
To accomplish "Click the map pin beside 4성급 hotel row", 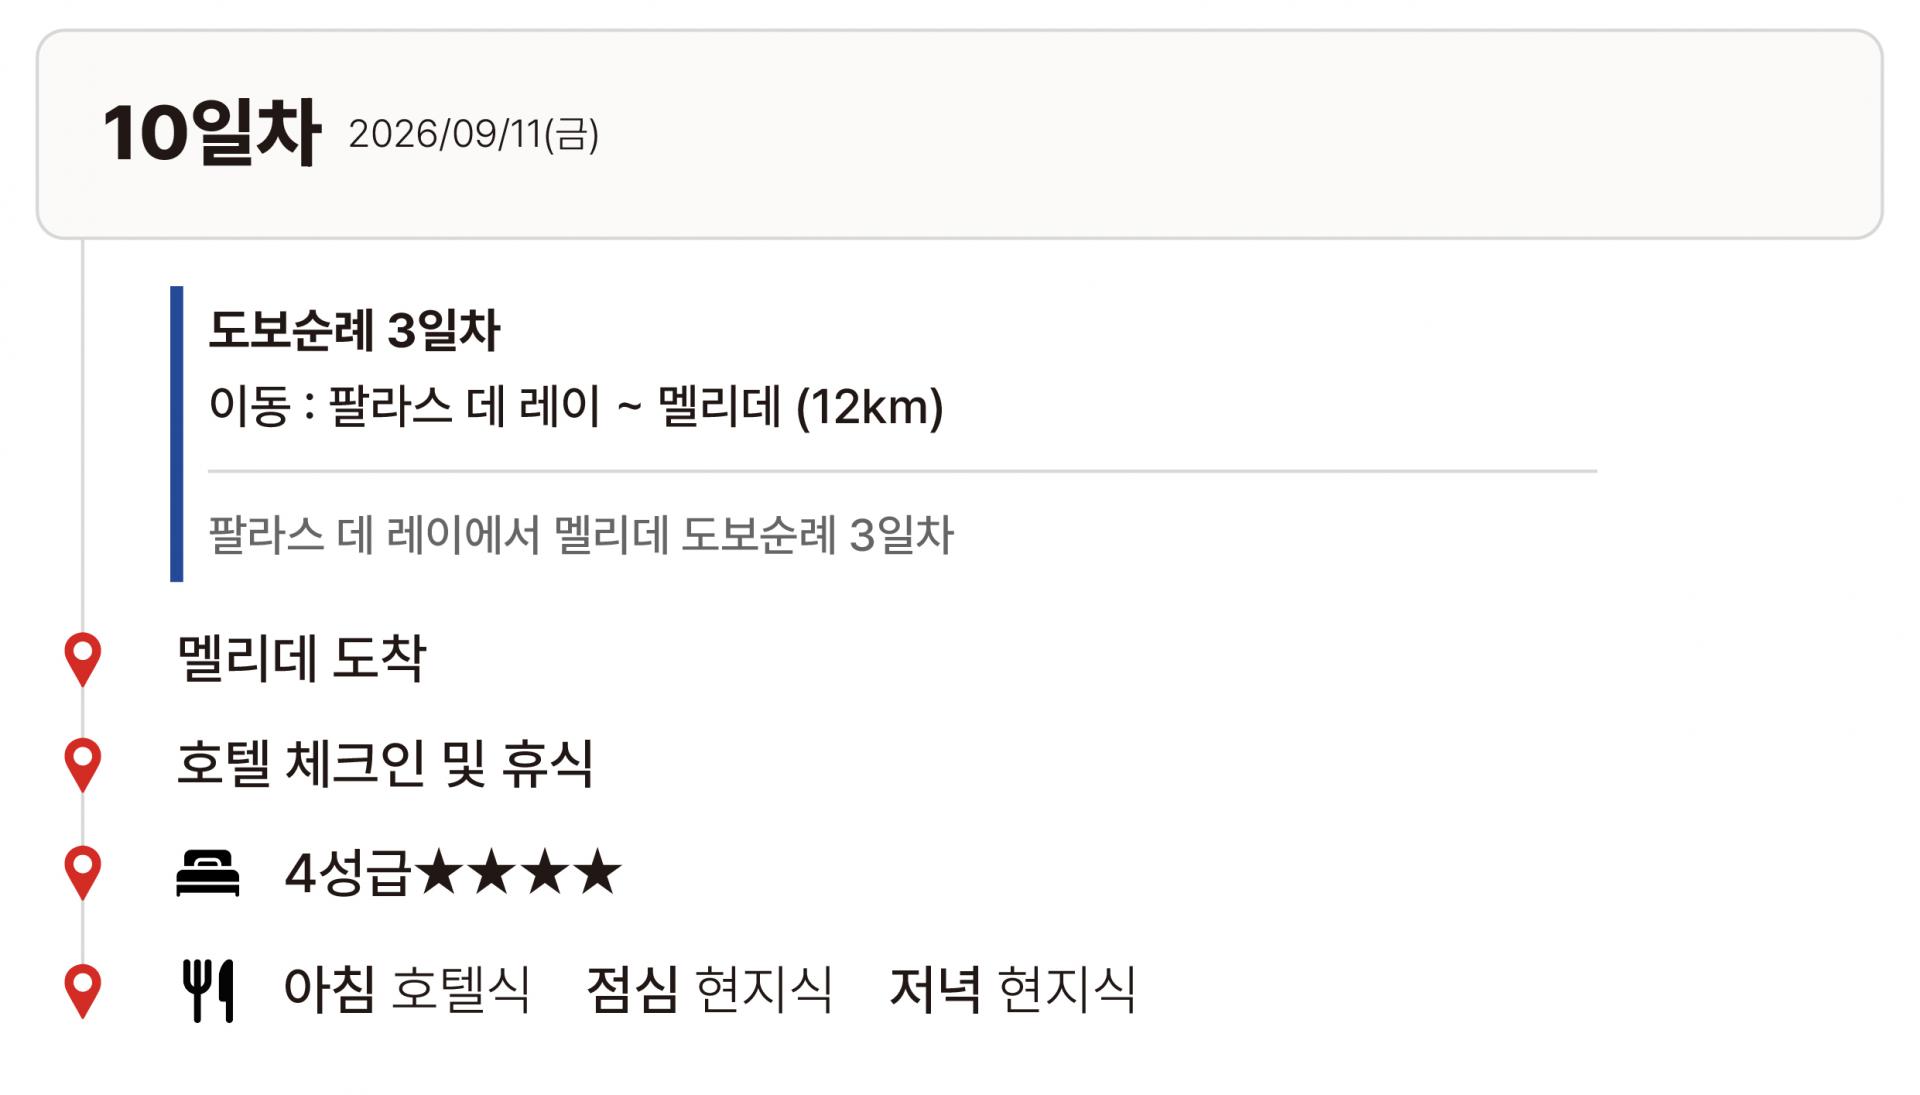I will tap(82, 872).
